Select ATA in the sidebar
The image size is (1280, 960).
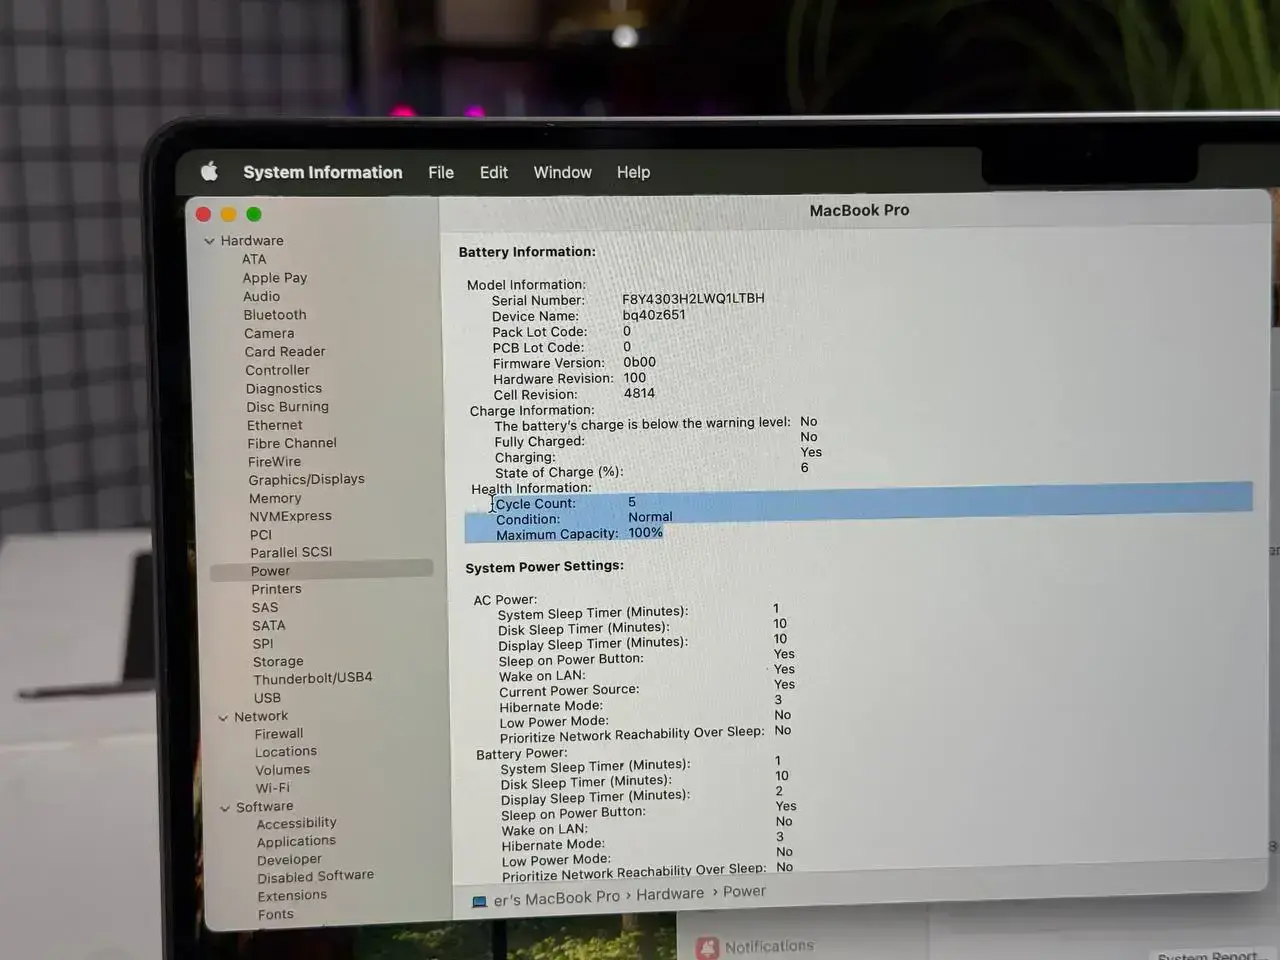(x=254, y=259)
